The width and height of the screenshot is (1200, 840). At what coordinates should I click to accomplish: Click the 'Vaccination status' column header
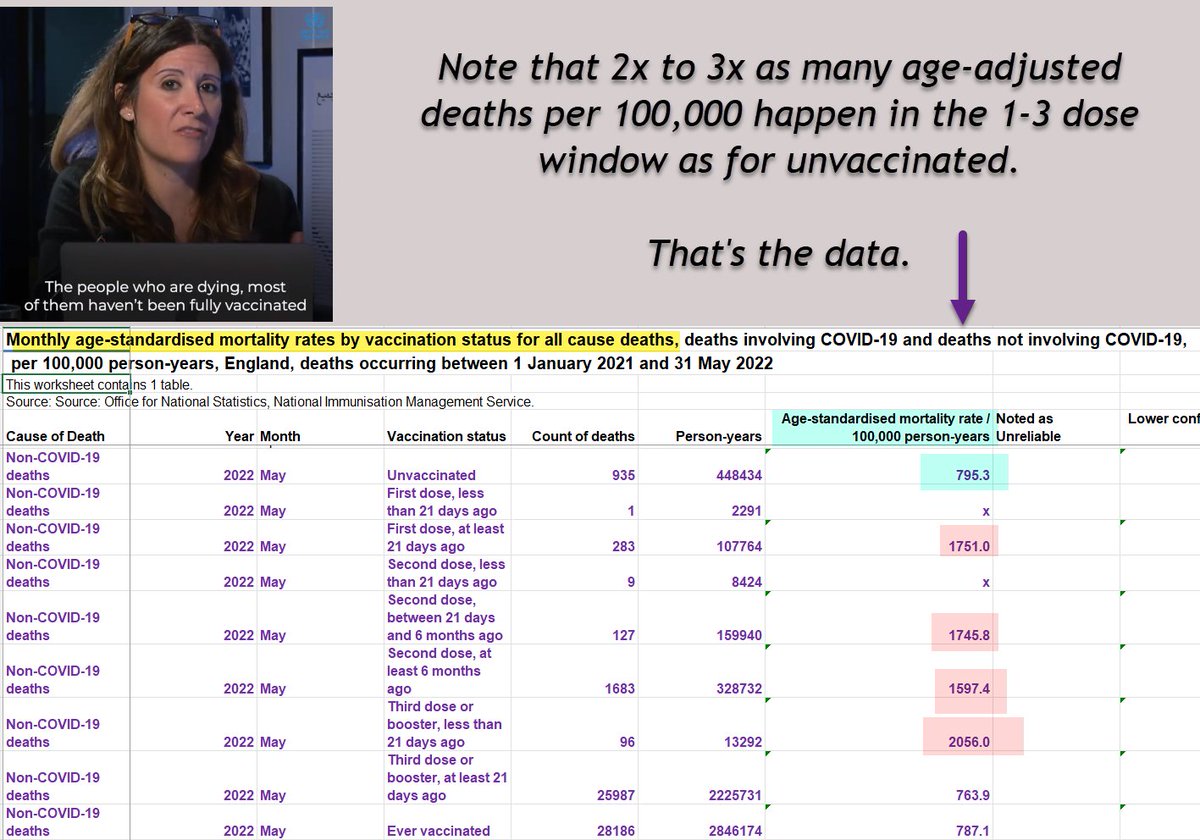(446, 436)
